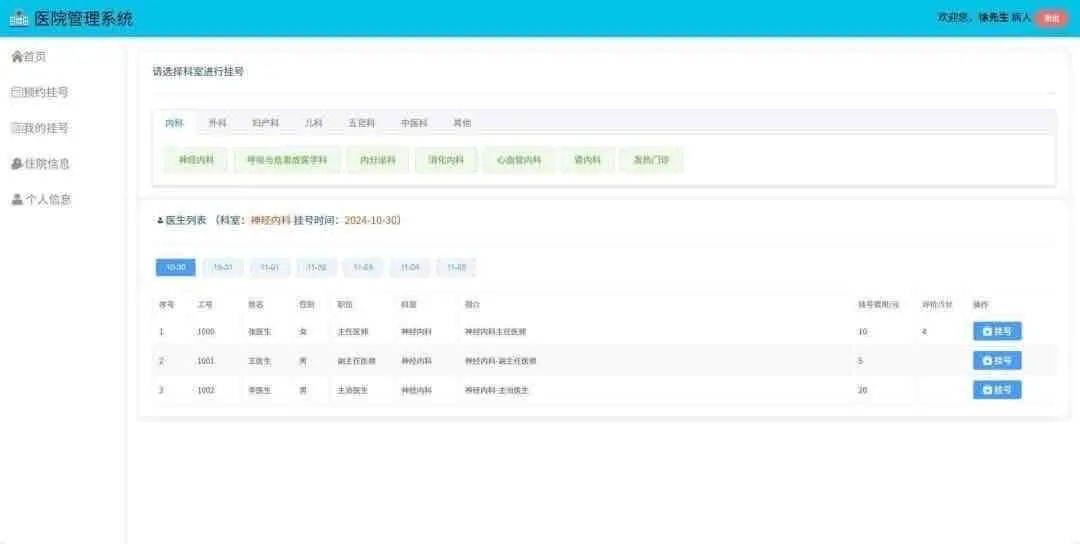Open 我的挂号 in the sidebar
Screen dimensions: 1080x544
[39, 128]
